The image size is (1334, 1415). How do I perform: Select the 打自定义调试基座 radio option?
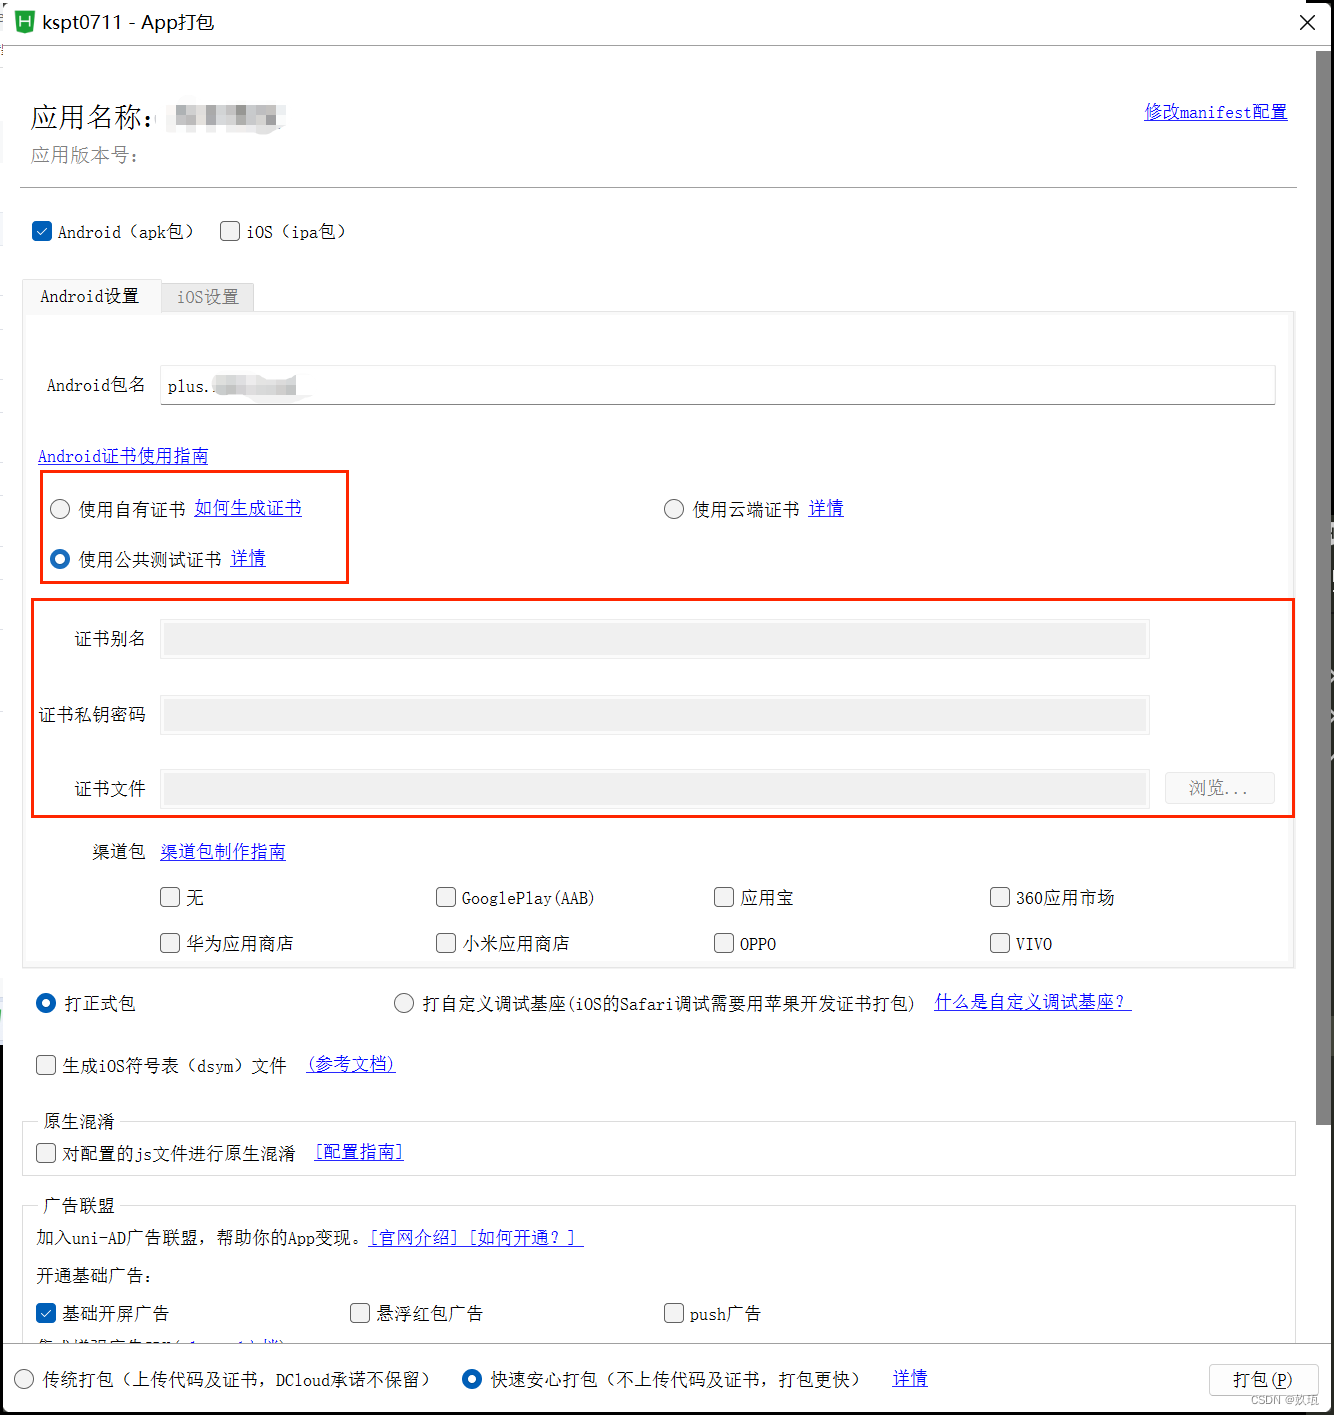coord(404,1003)
